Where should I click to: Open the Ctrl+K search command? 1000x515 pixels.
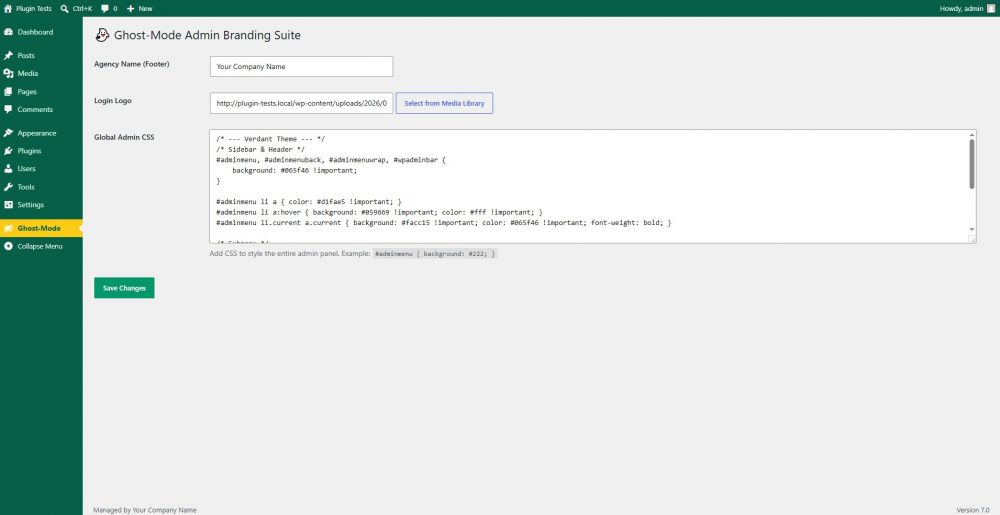point(77,9)
